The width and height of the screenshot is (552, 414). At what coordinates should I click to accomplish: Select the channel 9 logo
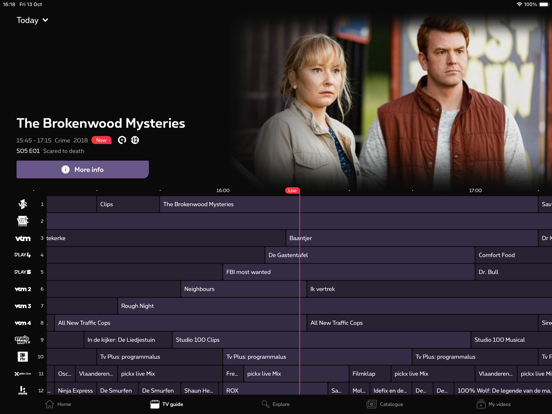point(22,340)
